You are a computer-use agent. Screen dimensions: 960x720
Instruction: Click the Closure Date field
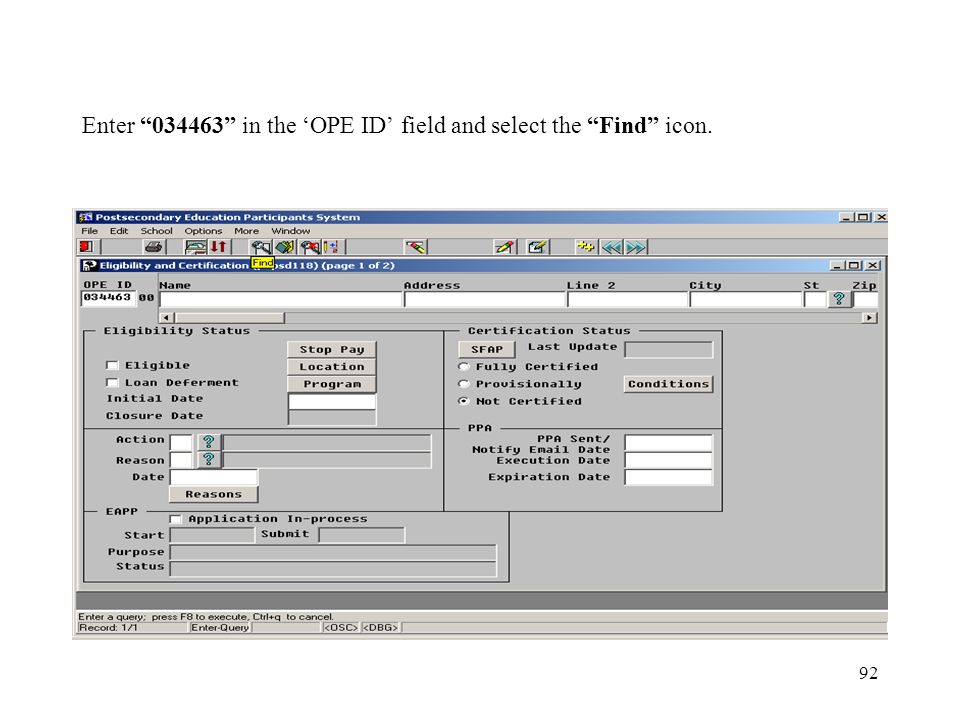(x=332, y=417)
